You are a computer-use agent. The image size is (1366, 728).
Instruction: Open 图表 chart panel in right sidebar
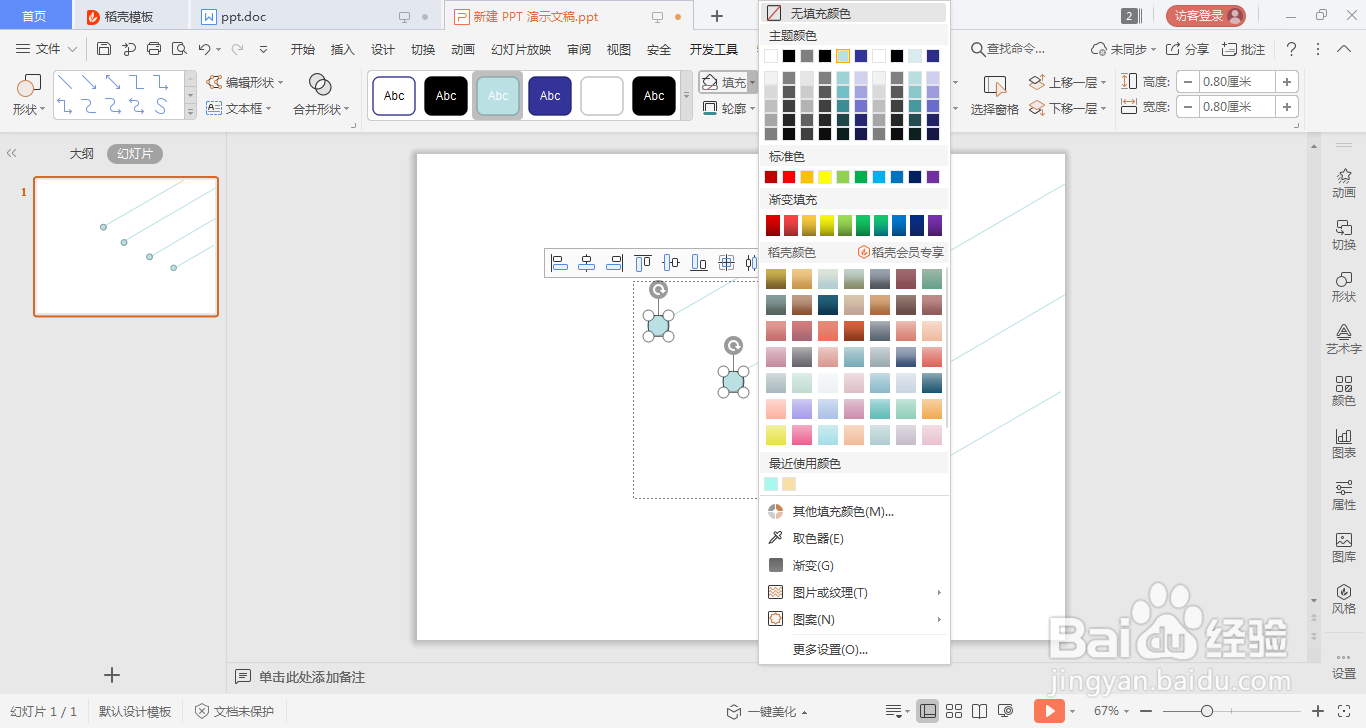1344,443
